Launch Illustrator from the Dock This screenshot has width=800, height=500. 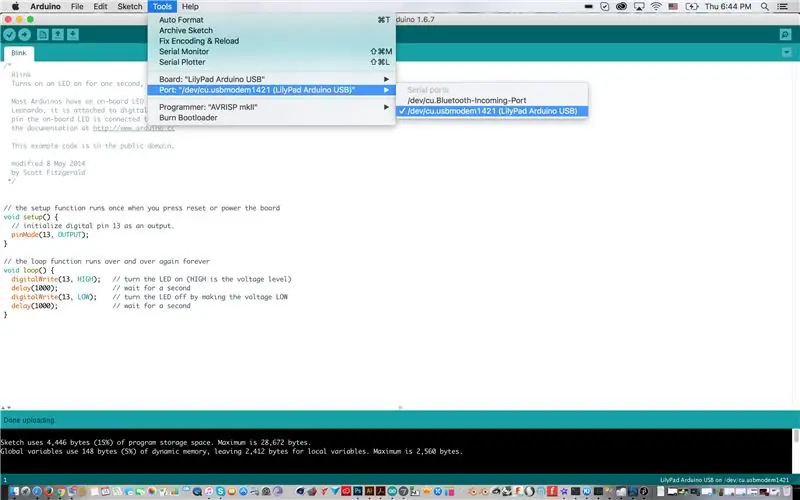click(369, 491)
